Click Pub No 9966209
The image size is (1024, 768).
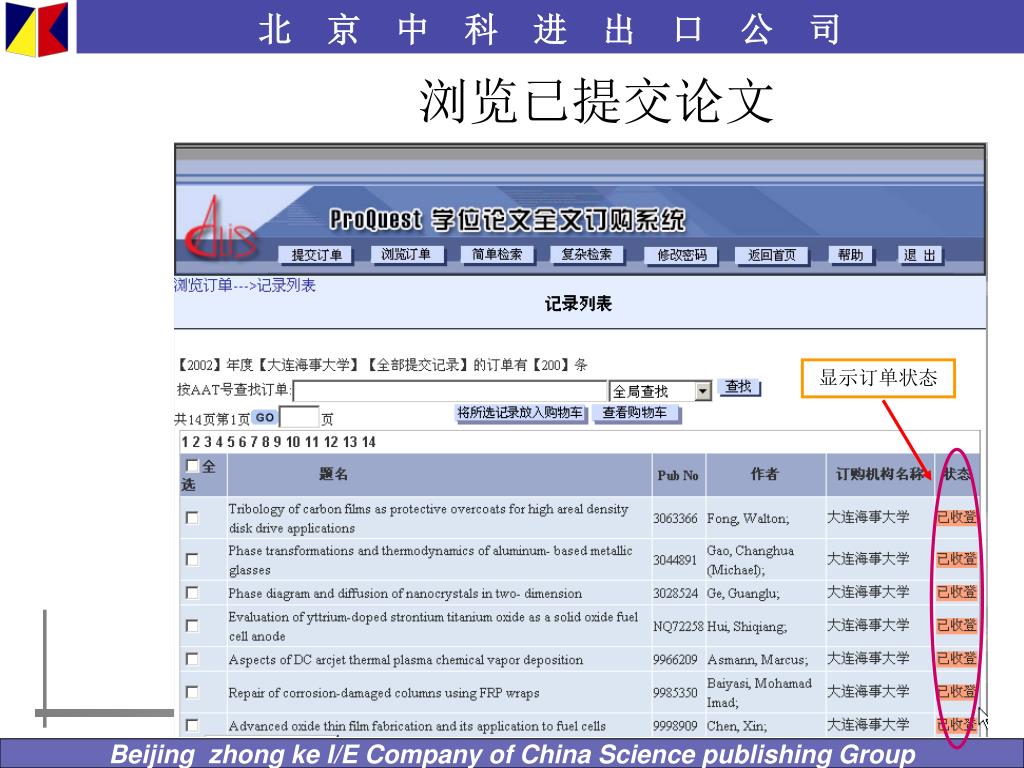pyautogui.click(x=675, y=660)
